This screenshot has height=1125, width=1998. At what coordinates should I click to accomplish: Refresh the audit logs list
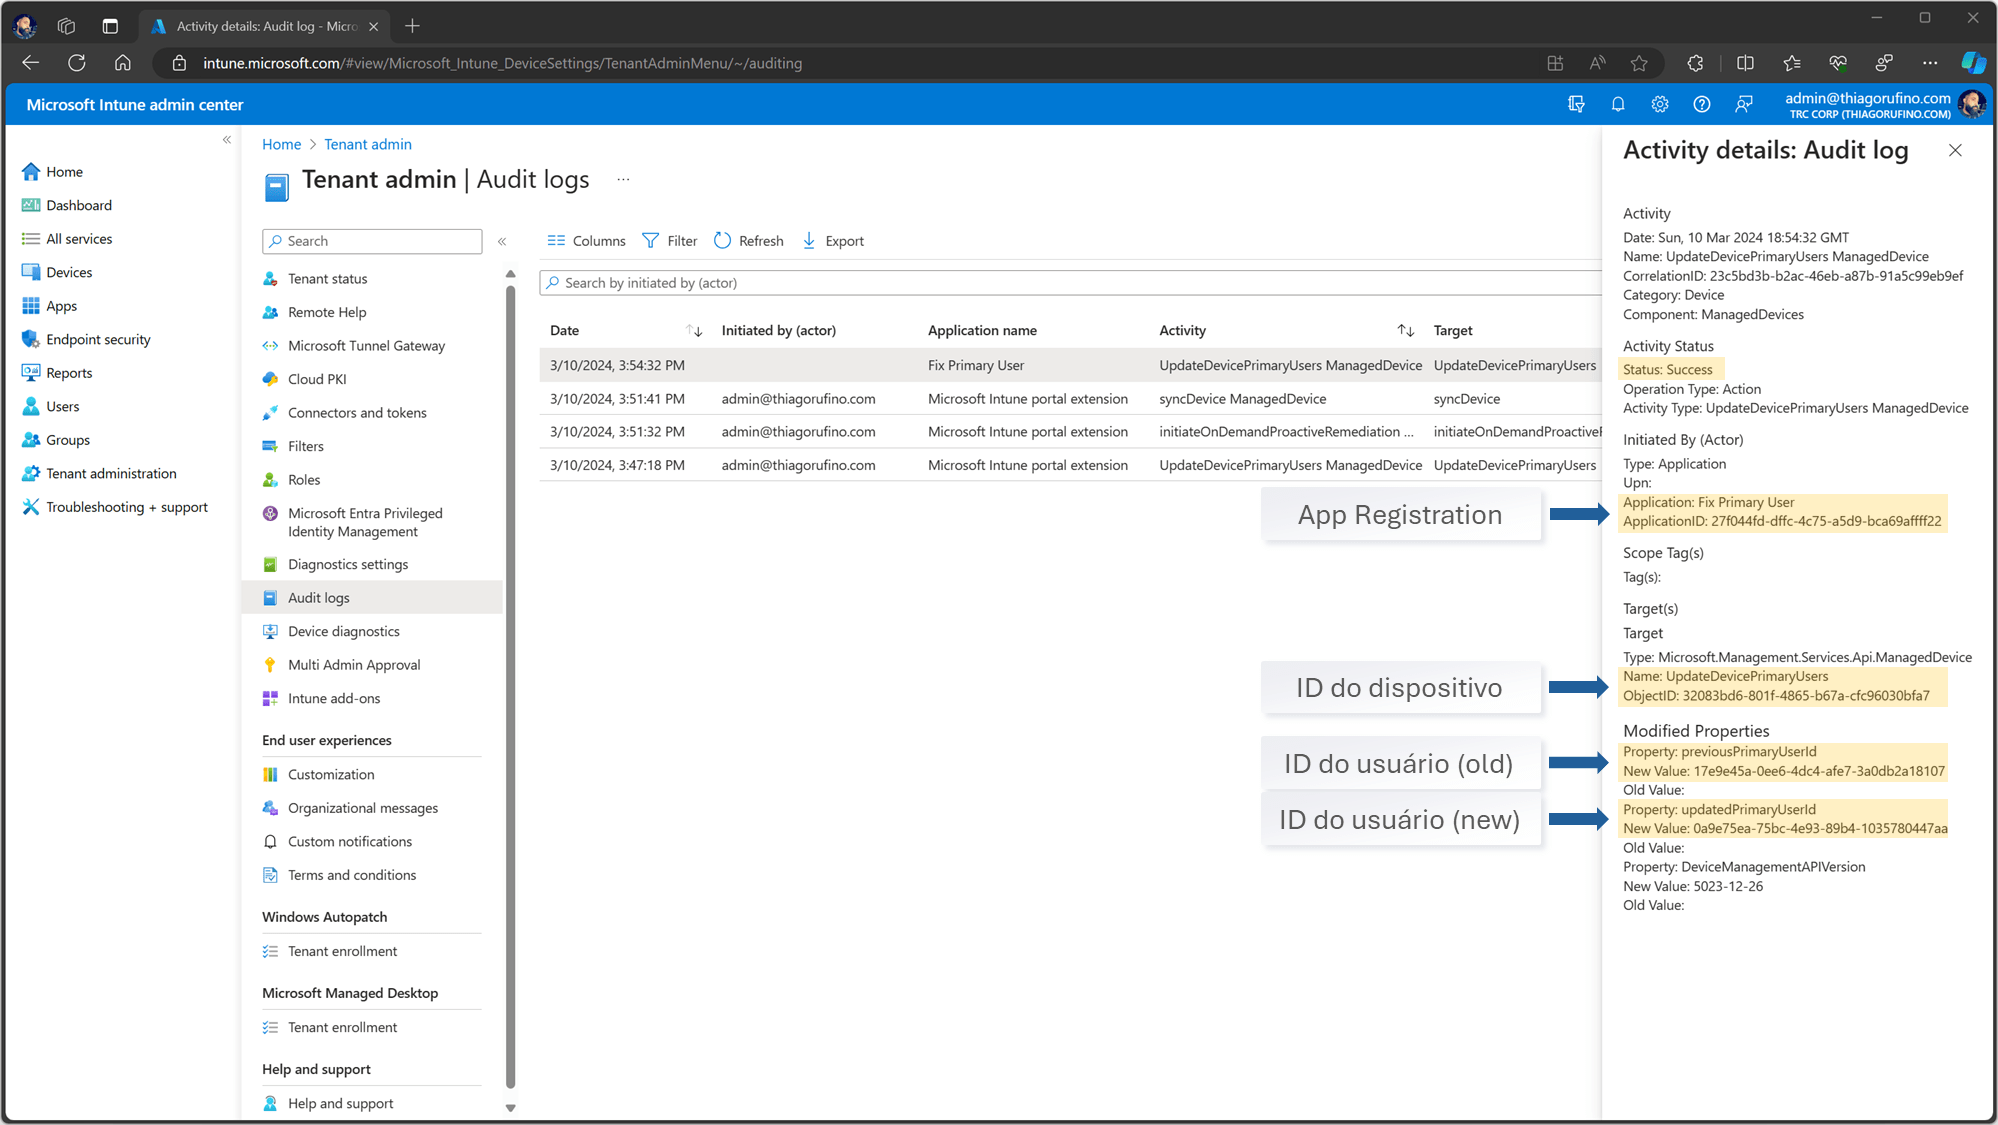coord(749,241)
